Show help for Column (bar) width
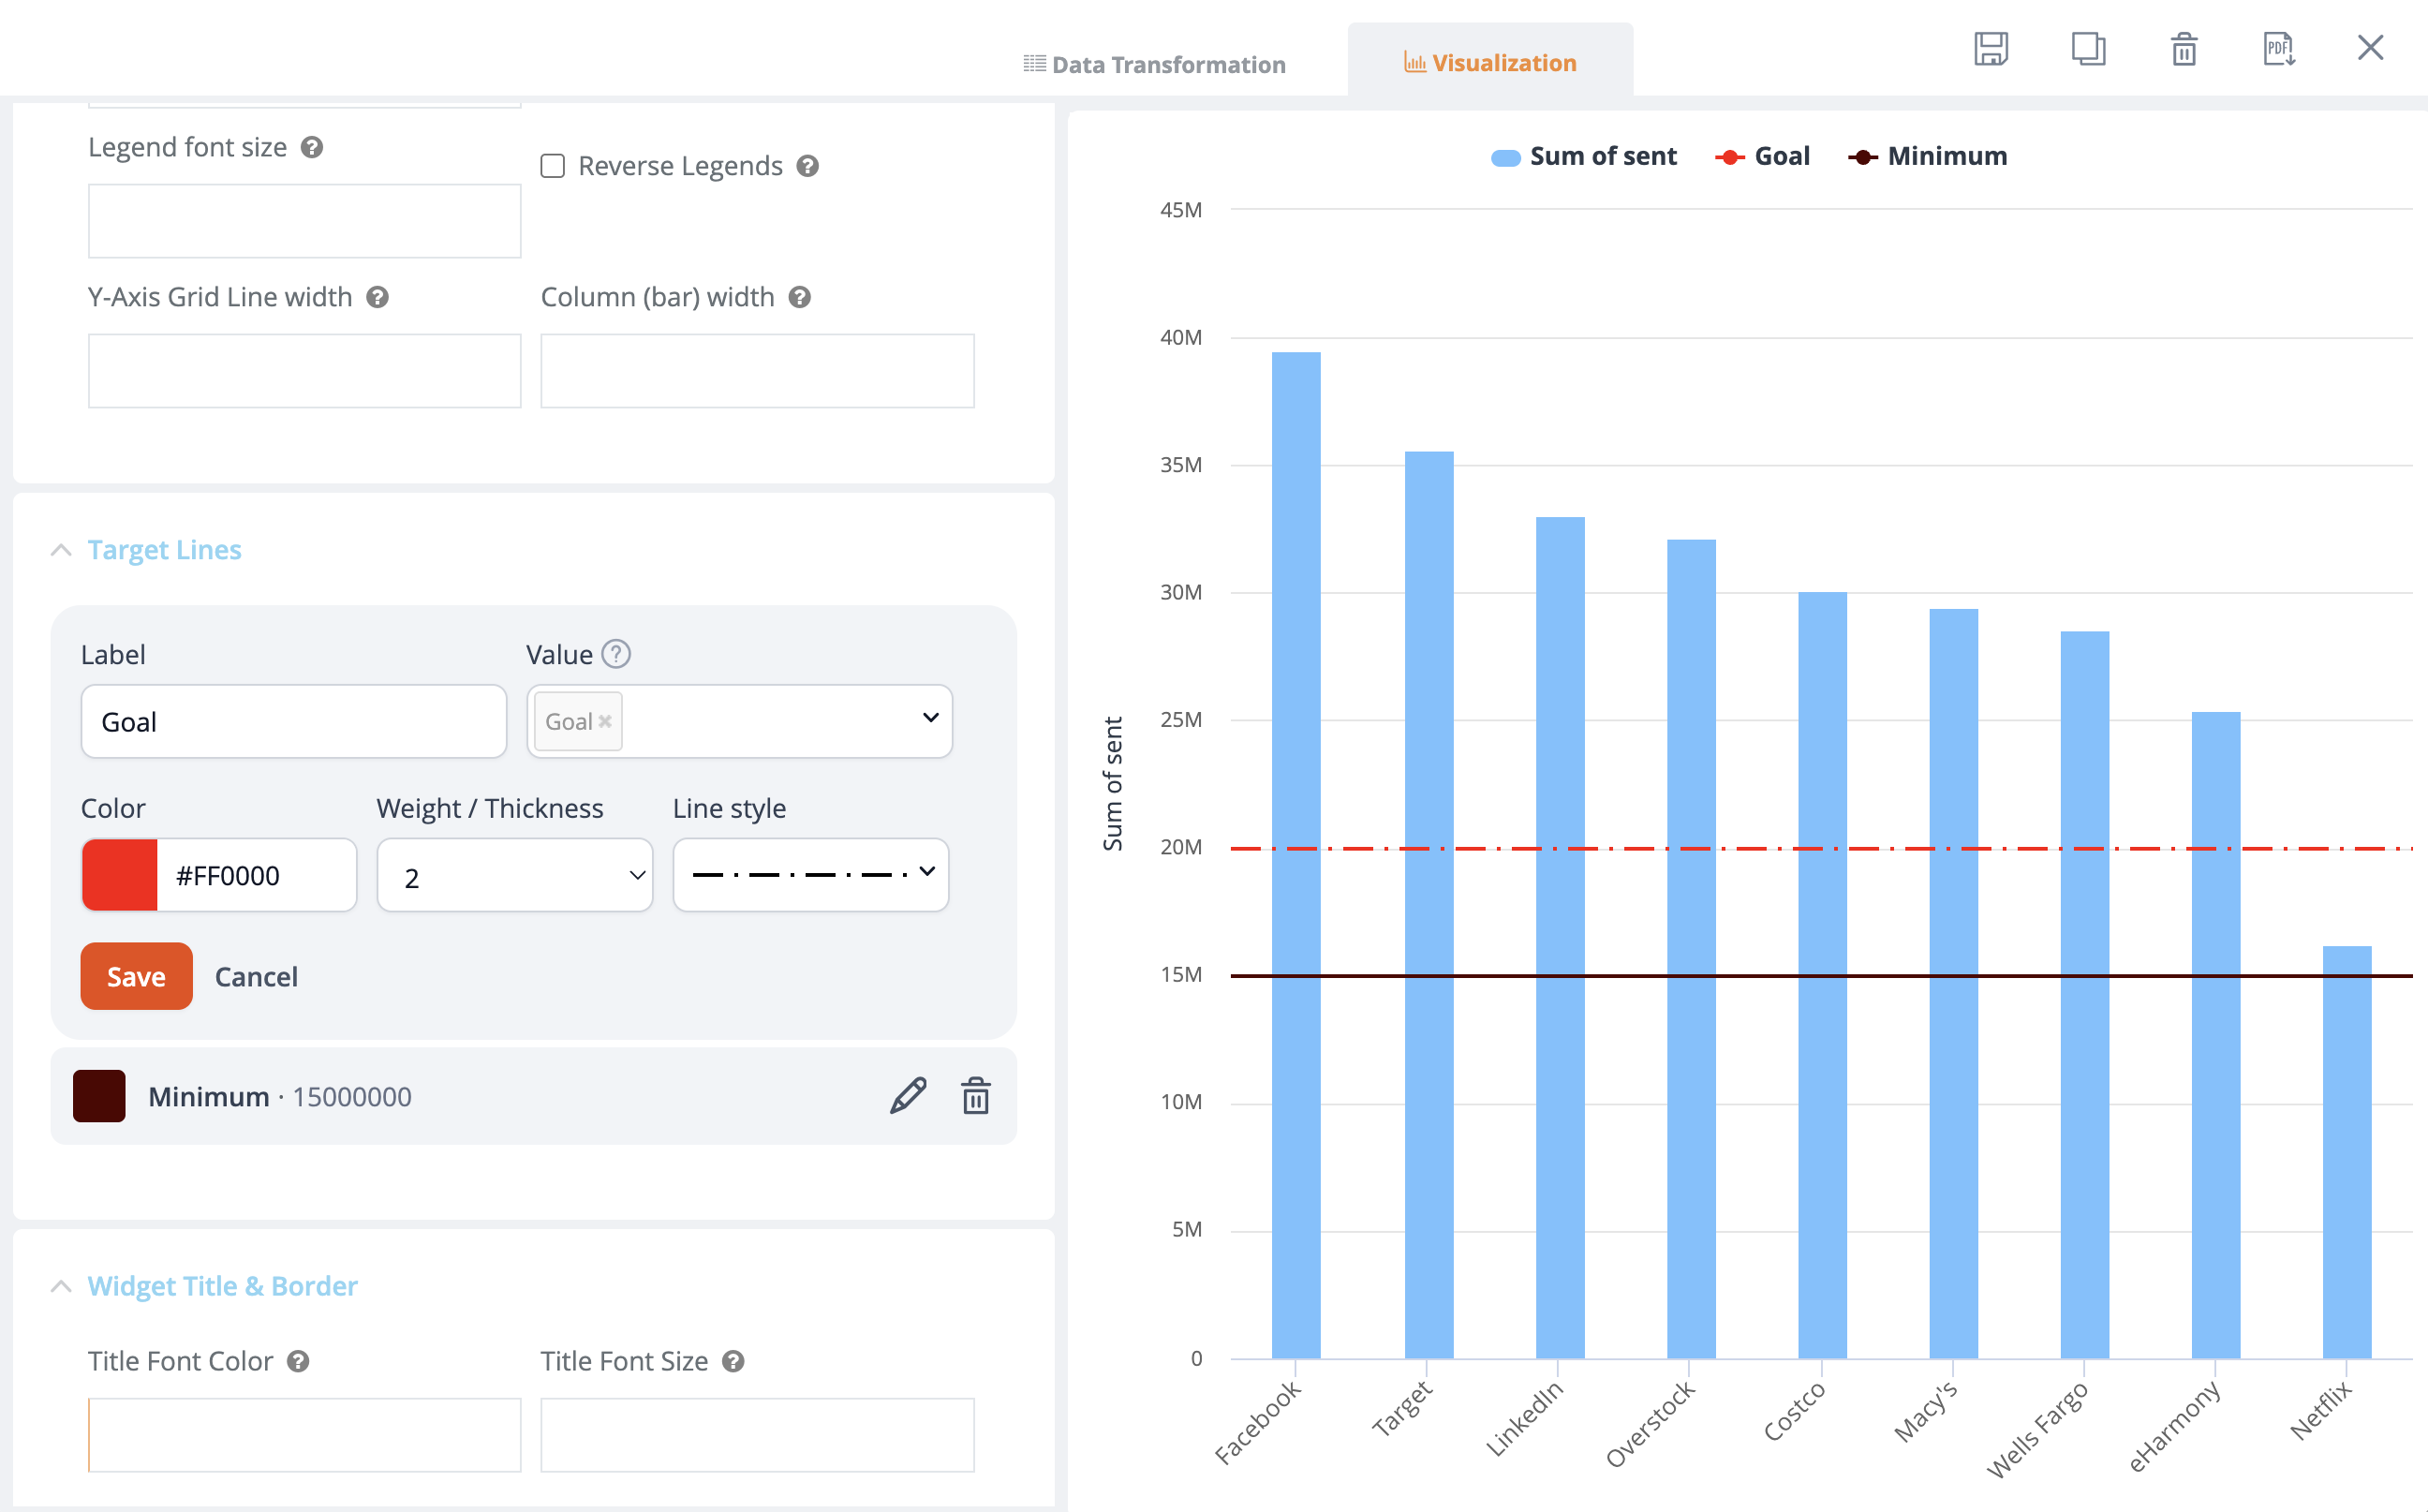Image resolution: width=2428 pixels, height=1512 pixels. (x=798, y=296)
